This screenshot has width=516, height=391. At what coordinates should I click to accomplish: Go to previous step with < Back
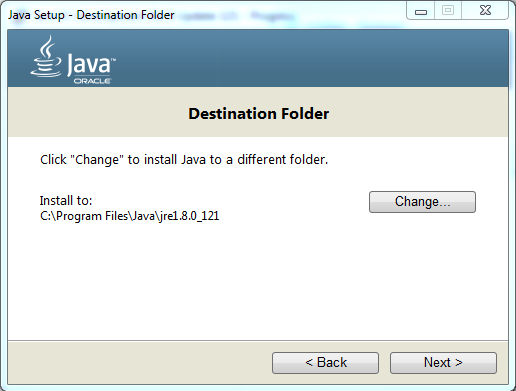click(x=325, y=363)
